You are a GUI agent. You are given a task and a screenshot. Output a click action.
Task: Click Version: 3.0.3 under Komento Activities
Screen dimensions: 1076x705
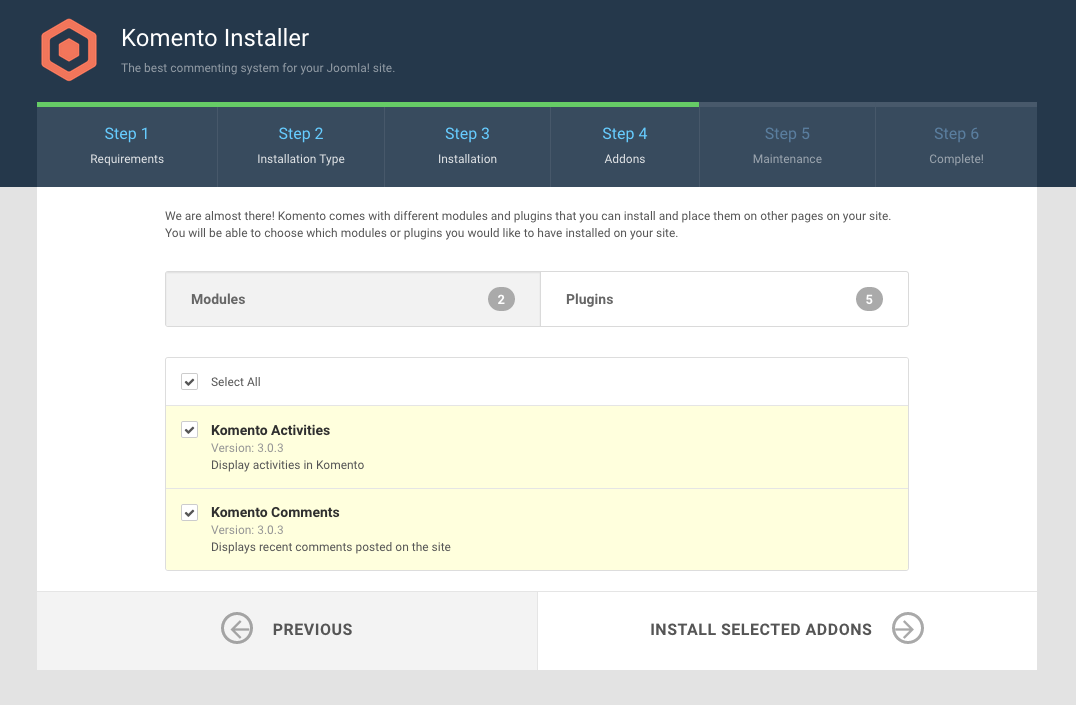click(247, 448)
